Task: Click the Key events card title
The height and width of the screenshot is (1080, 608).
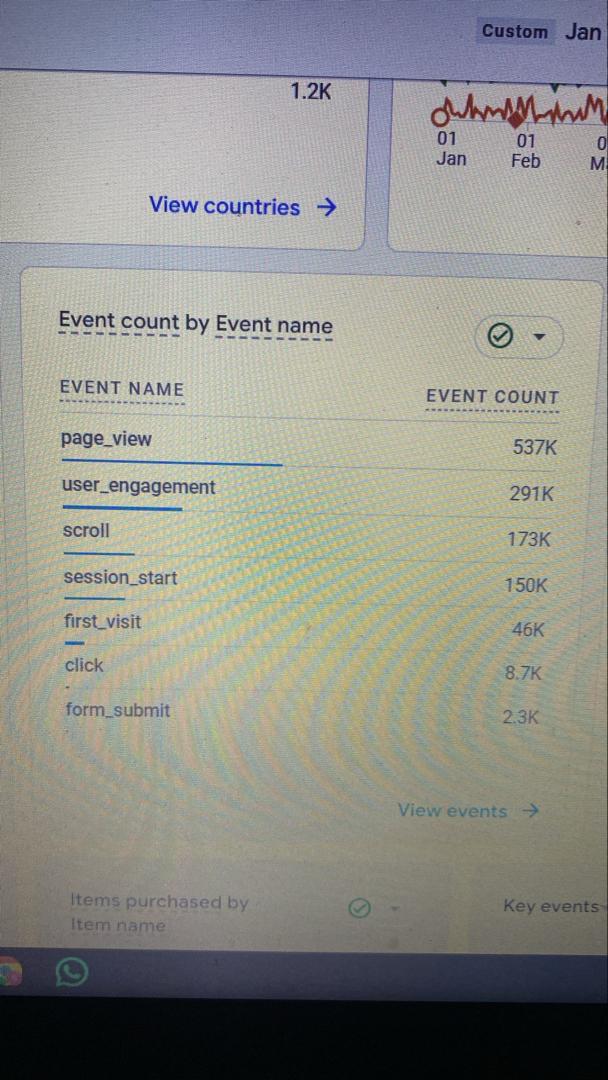Action: pyautogui.click(x=550, y=907)
